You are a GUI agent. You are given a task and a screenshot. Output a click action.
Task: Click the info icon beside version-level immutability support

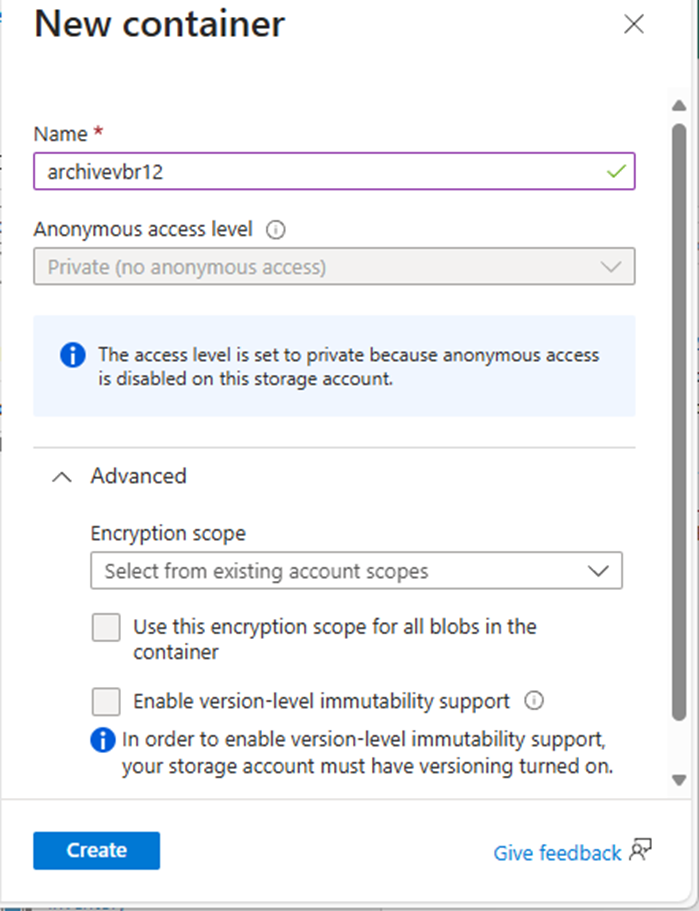click(x=534, y=701)
